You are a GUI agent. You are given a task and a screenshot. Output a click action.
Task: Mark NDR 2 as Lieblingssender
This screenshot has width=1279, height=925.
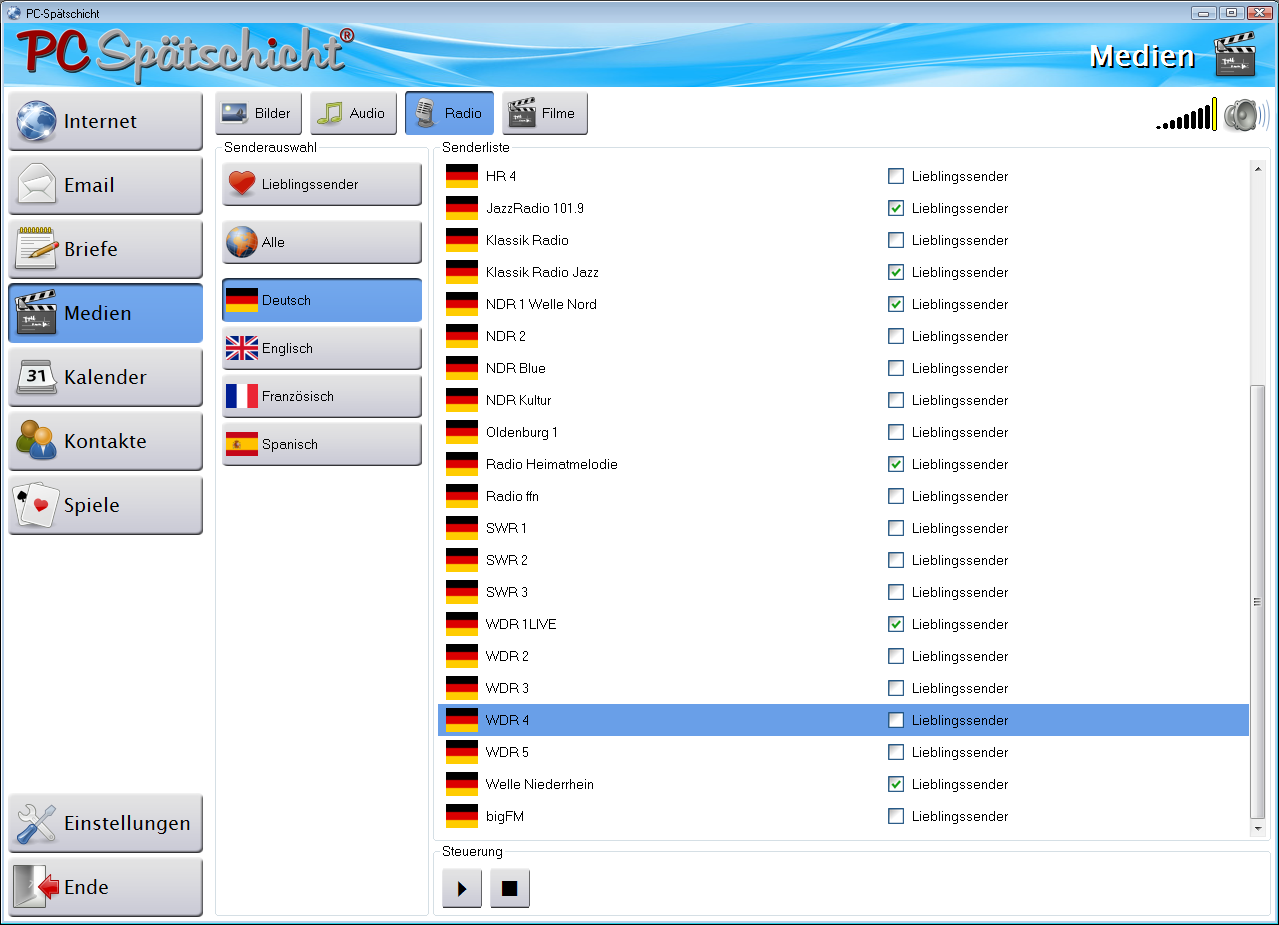tap(896, 336)
